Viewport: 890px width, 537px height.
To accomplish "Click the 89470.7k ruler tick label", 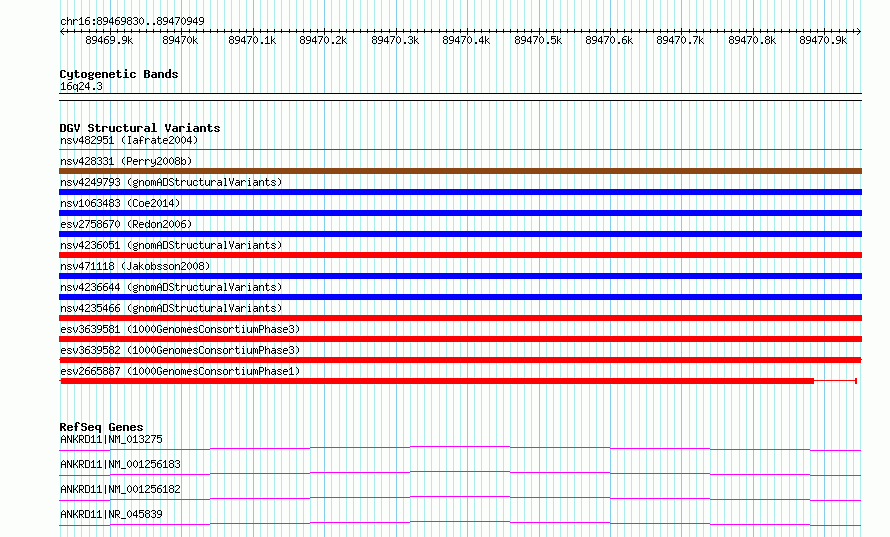I will click(680, 40).
